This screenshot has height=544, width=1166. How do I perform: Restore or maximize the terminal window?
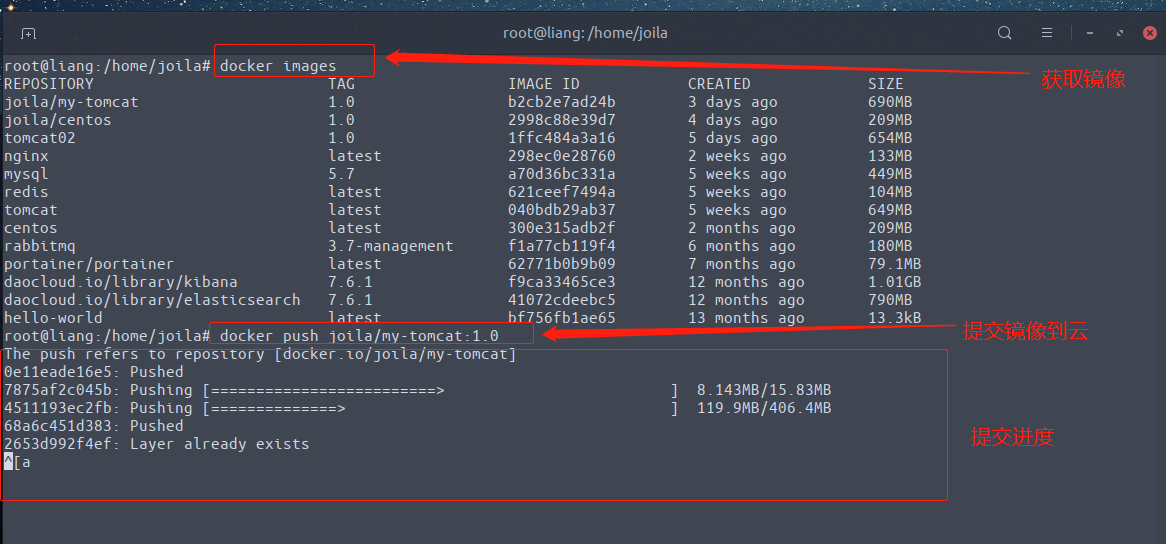tap(1120, 33)
